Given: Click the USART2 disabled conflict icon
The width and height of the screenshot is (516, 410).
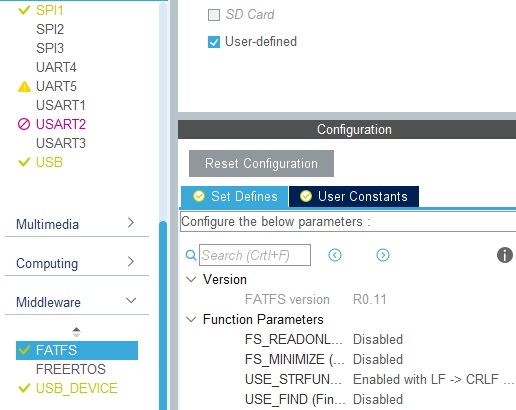Looking at the screenshot, I should 24,124.
